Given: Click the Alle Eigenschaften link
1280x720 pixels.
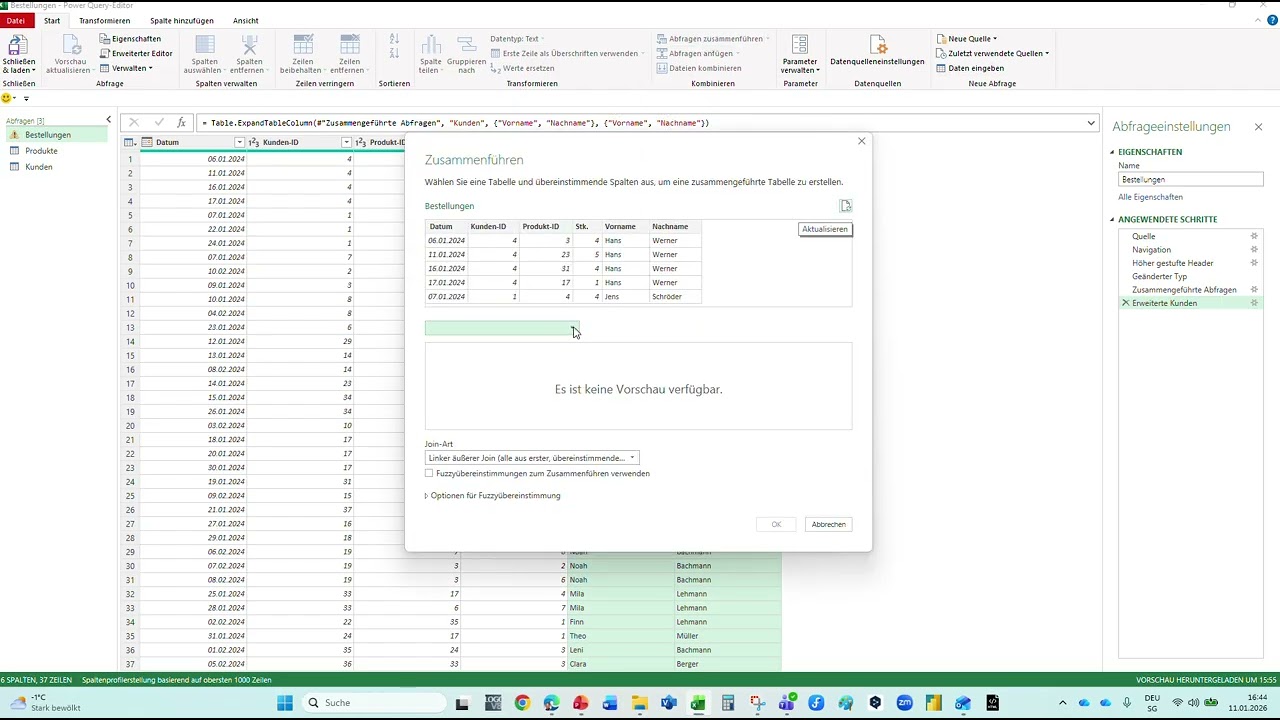Looking at the screenshot, I should click(1150, 197).
